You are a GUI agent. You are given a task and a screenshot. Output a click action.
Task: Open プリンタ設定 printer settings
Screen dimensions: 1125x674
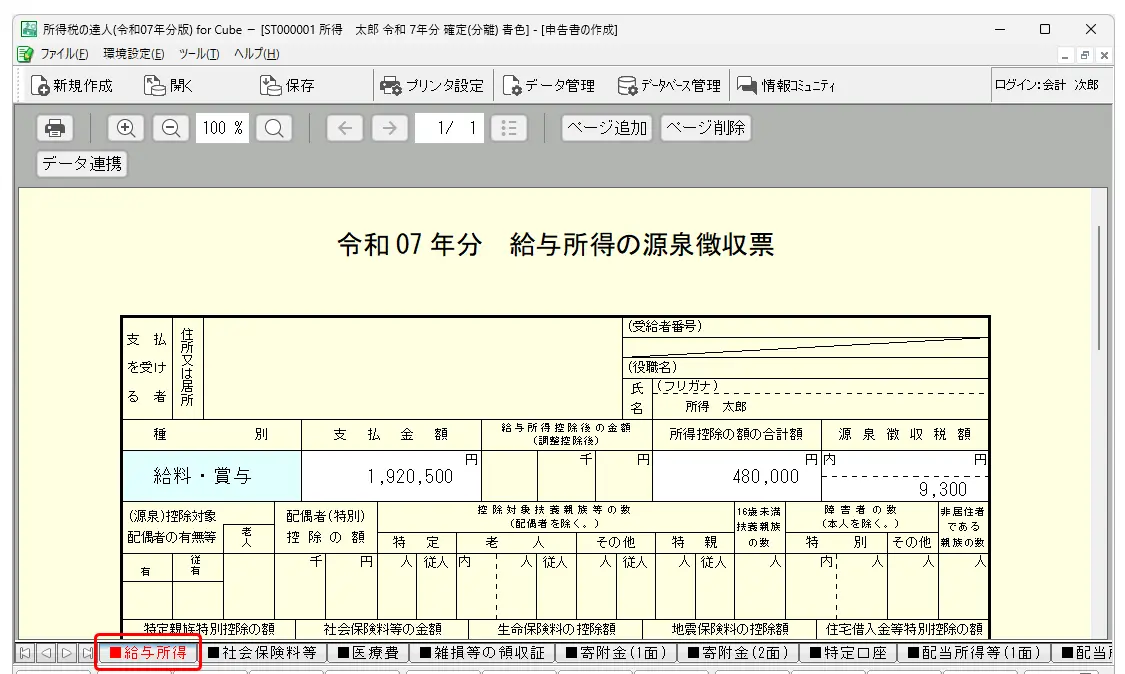(432, 86)
